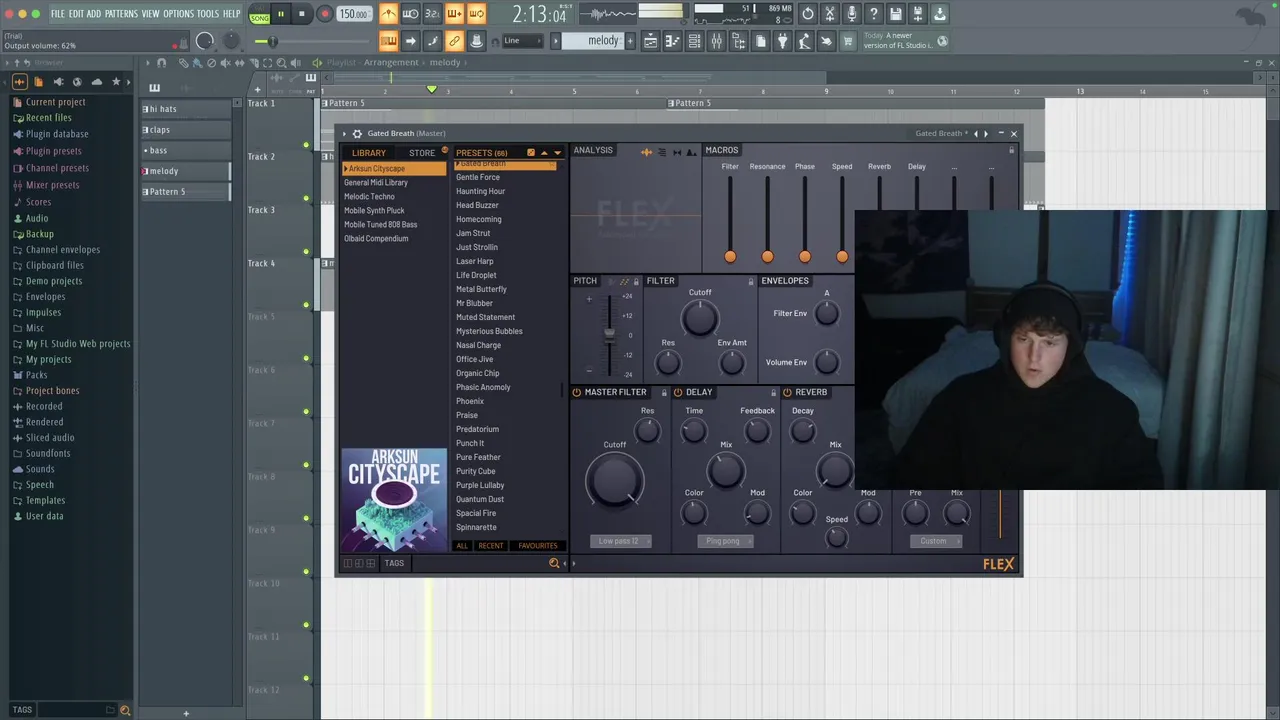The height and width of the screenshot is (720, 1280).
Task: Click the tempo 150.000 field
Action: (x=353, y=14)
